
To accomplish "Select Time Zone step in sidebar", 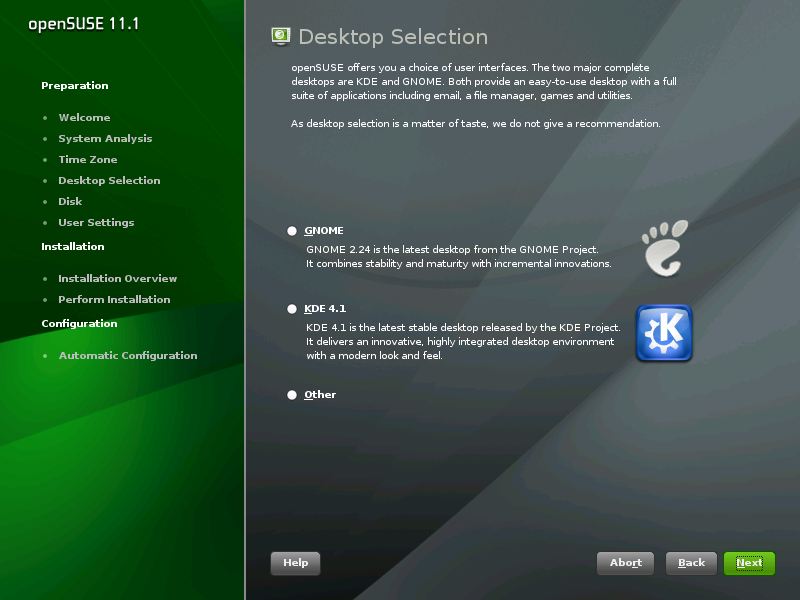I will [87, 160].
